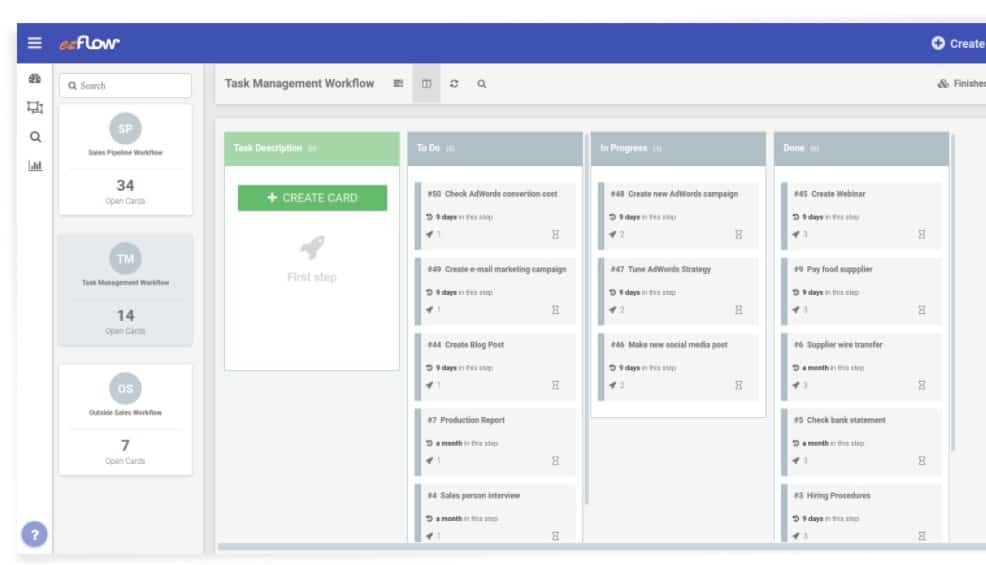
Task: Click the refresh icon in workflow toolbar
Action: pos(455,84)
